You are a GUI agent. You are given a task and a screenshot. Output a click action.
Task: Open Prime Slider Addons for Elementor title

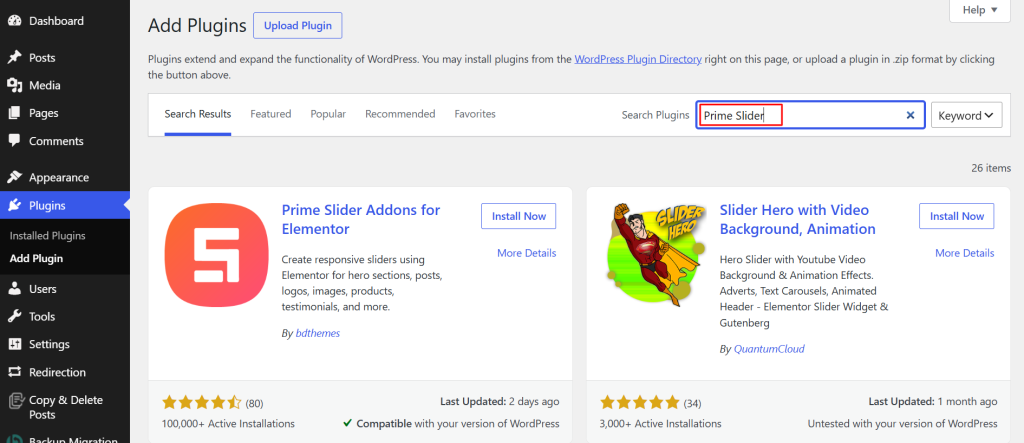[361, 220]
